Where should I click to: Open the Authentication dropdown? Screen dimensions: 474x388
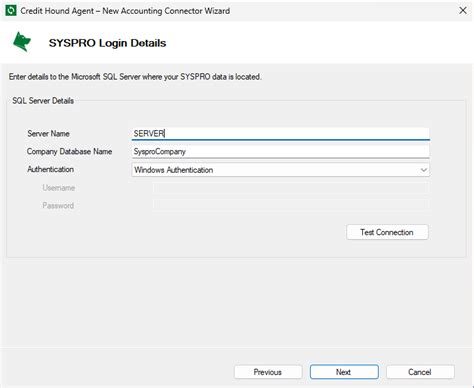coord(280,170)
